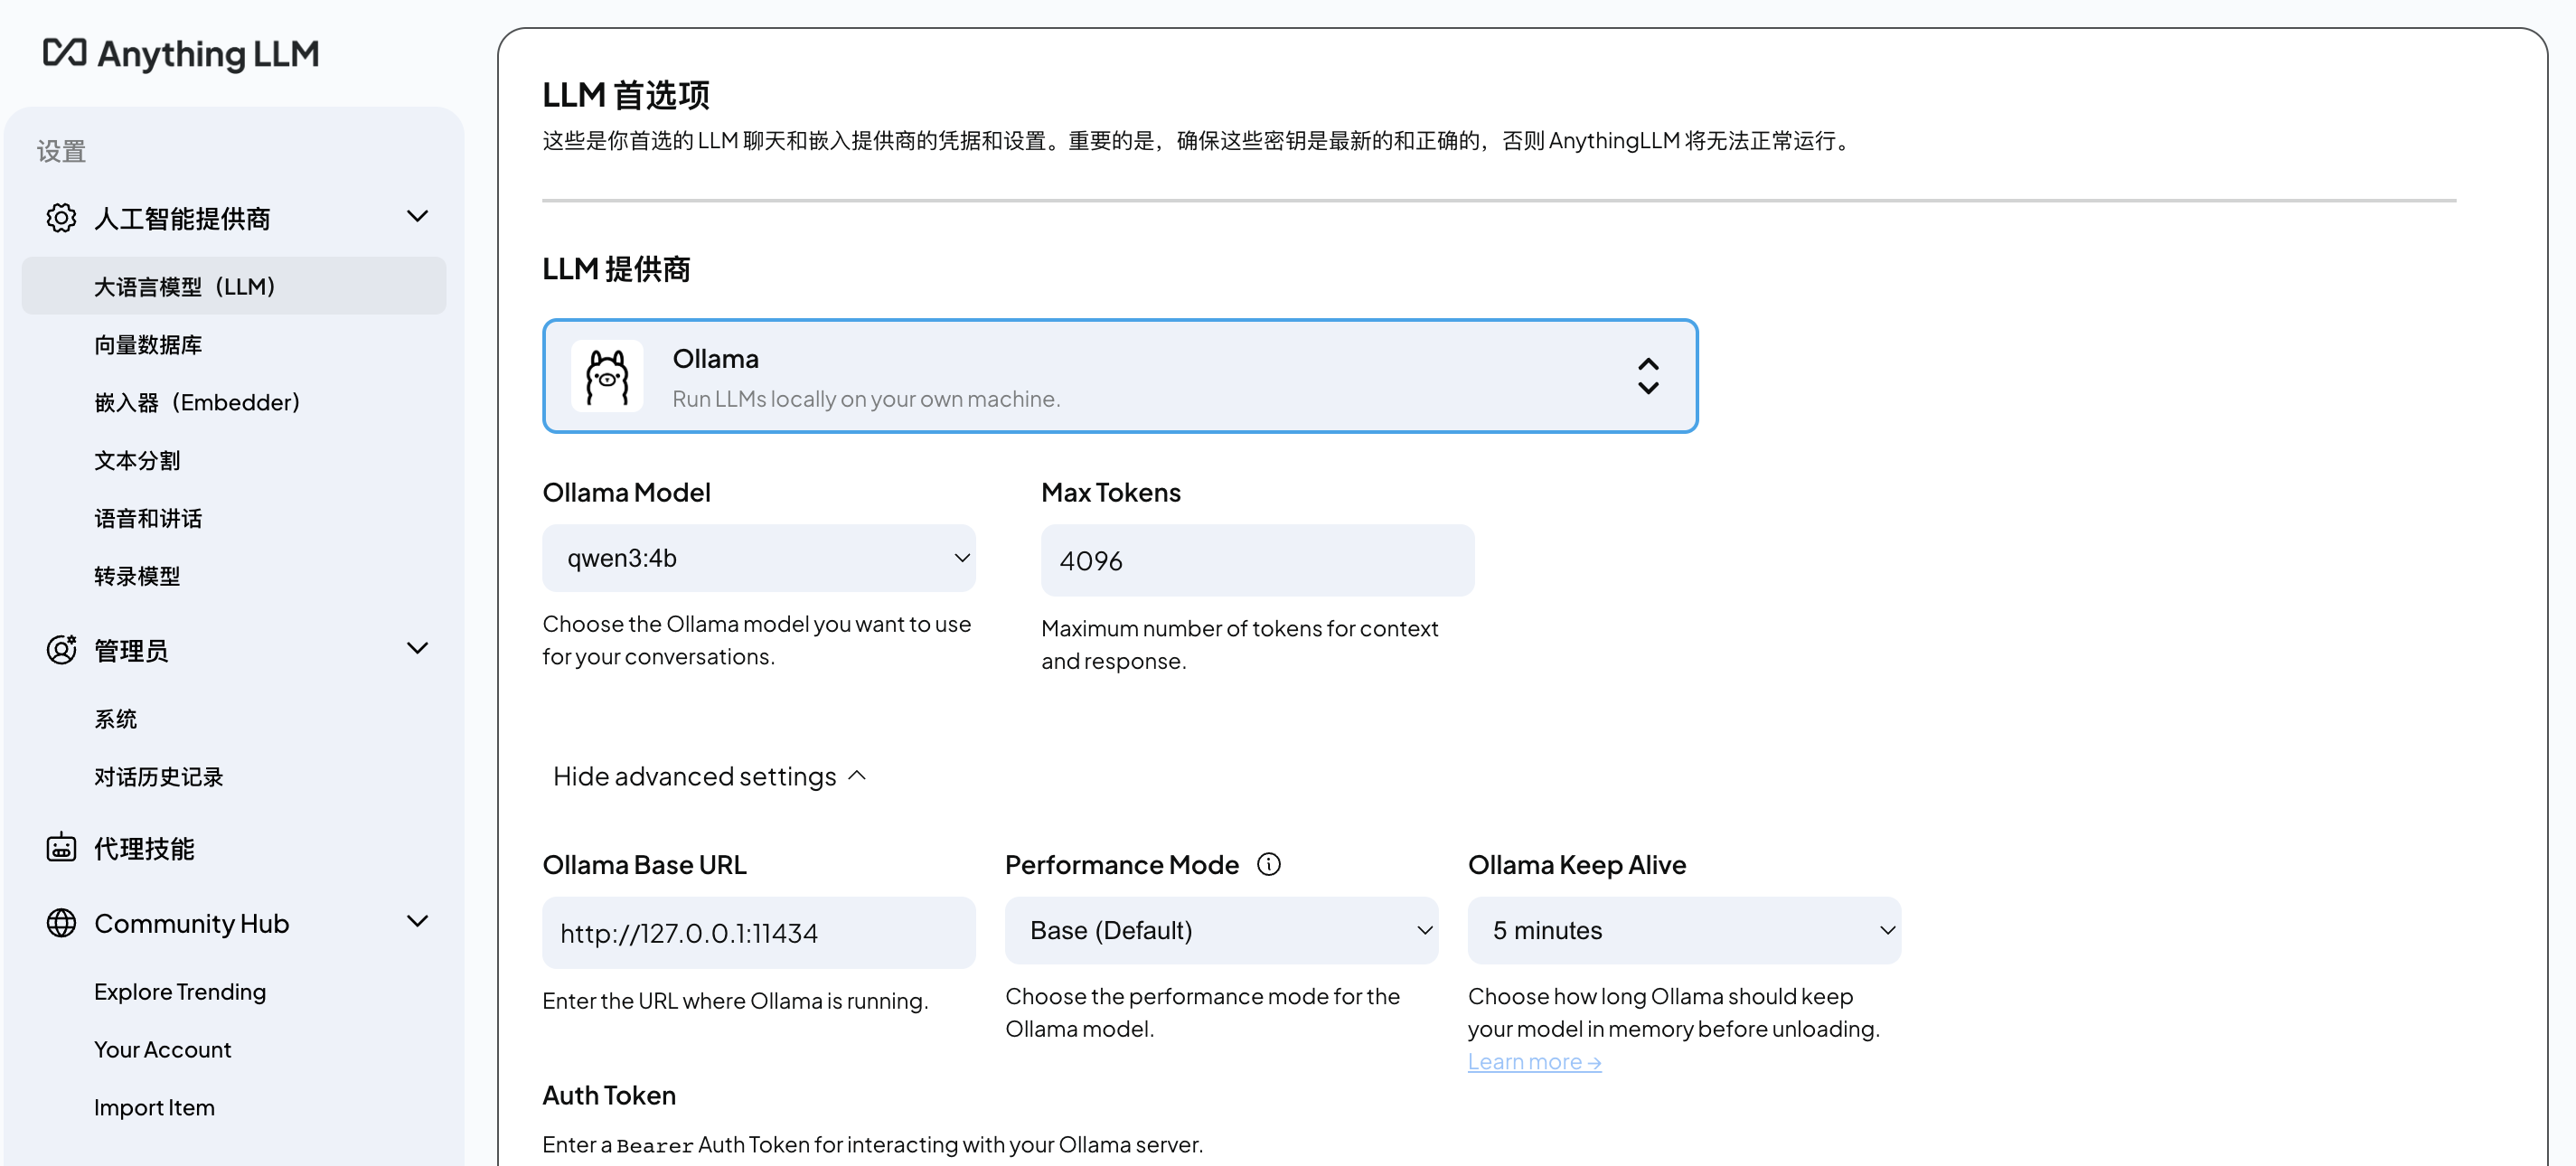The height and width of the screenshot is (1166, 2576).
Task: Click the 管理员 section label
Action: 131,650
